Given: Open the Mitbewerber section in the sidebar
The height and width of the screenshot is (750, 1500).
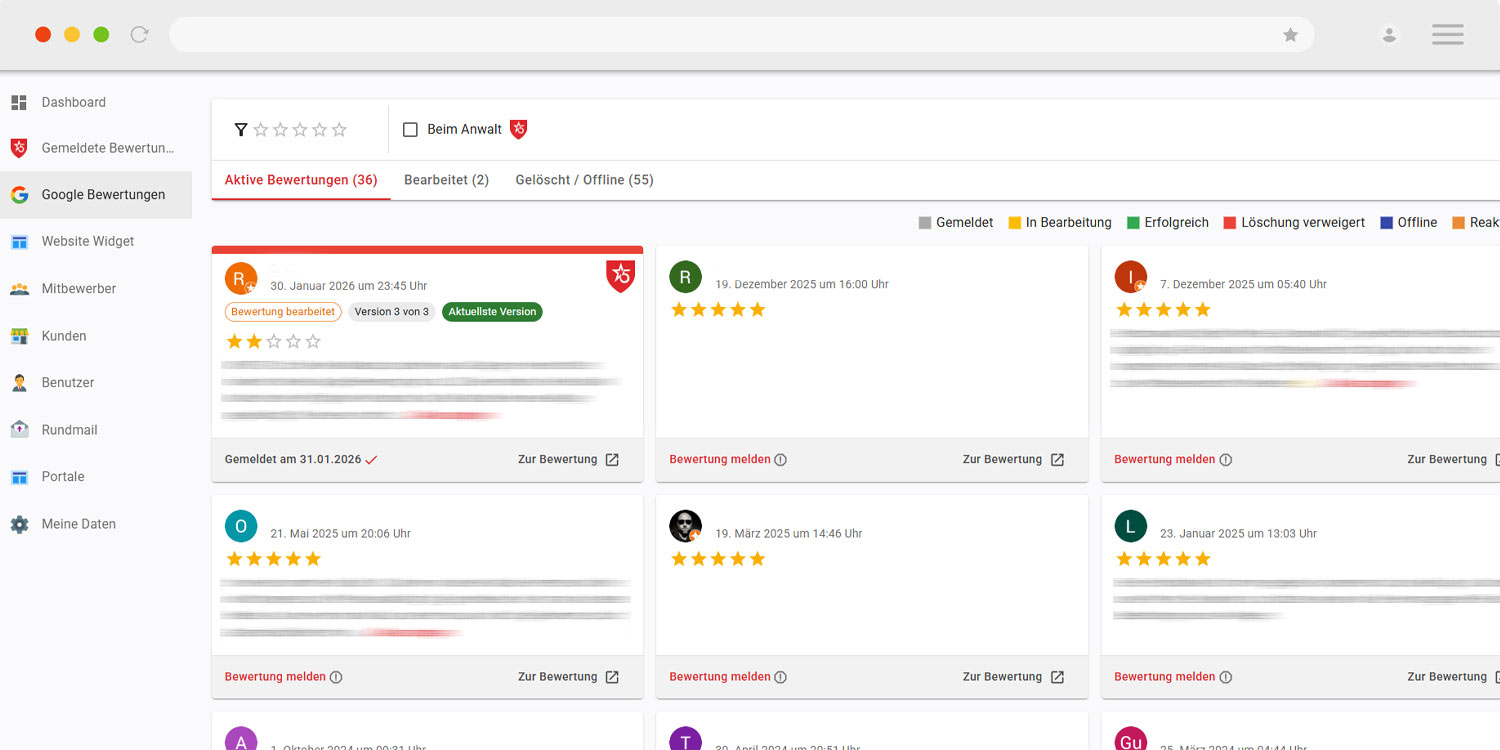Looking at the screenshot, I should pos(78,288).
